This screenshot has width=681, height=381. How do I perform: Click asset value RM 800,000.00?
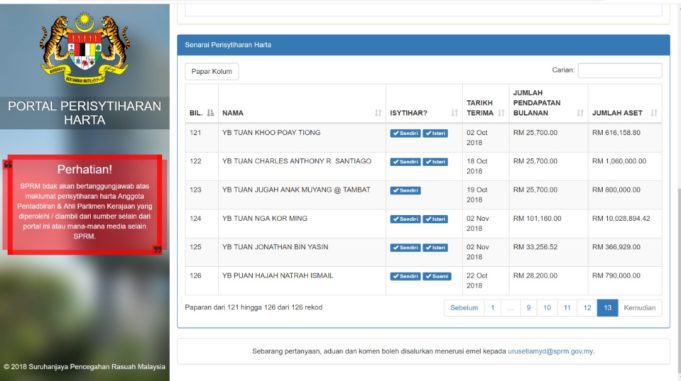coord(616,190)
